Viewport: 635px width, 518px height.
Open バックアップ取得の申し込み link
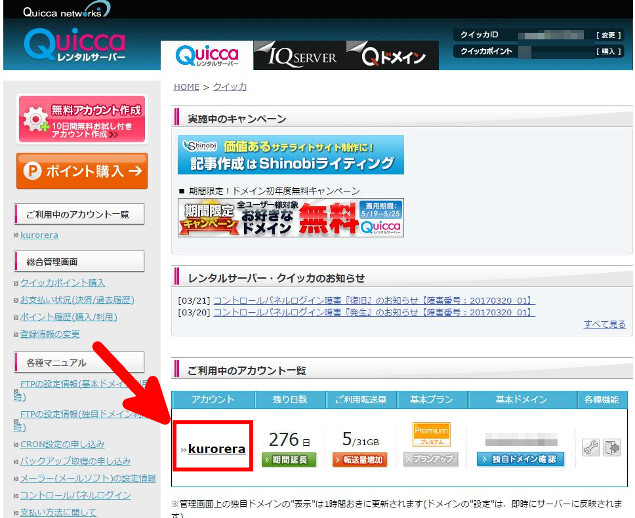tap(75, 461)
